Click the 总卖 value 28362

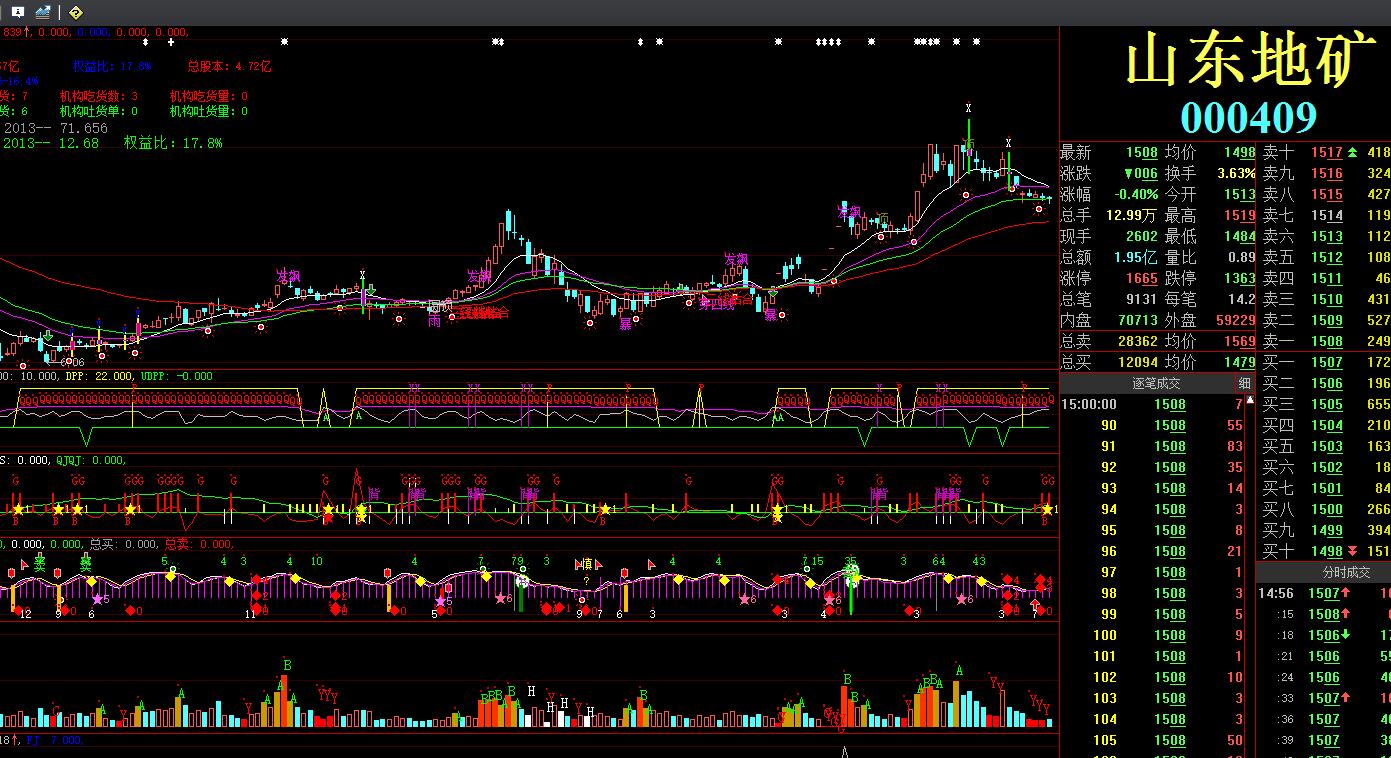click(x=1138, y=342)
